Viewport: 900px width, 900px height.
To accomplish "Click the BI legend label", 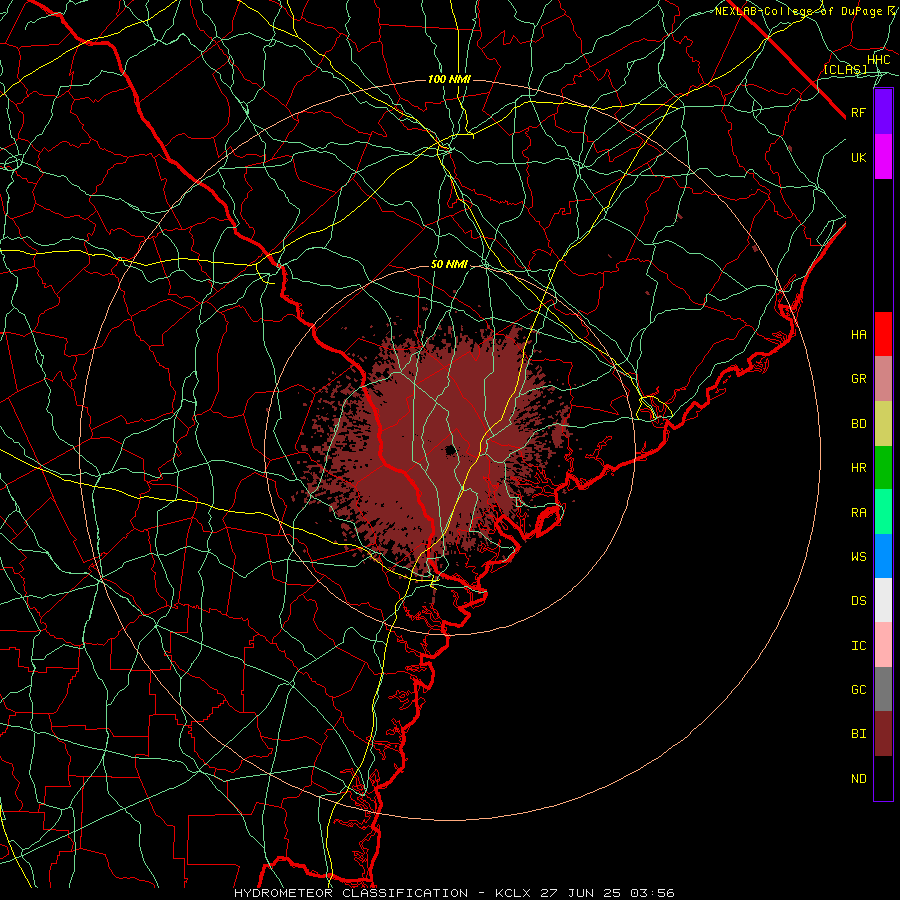I will 858,734.
